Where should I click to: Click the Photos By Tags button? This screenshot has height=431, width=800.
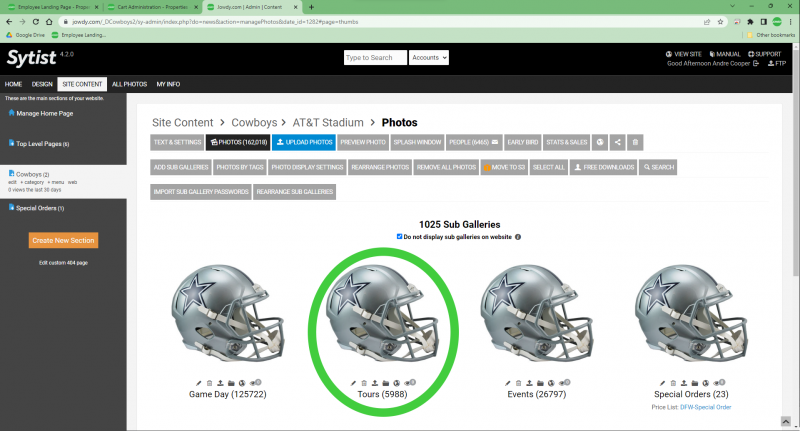[240, 167]
